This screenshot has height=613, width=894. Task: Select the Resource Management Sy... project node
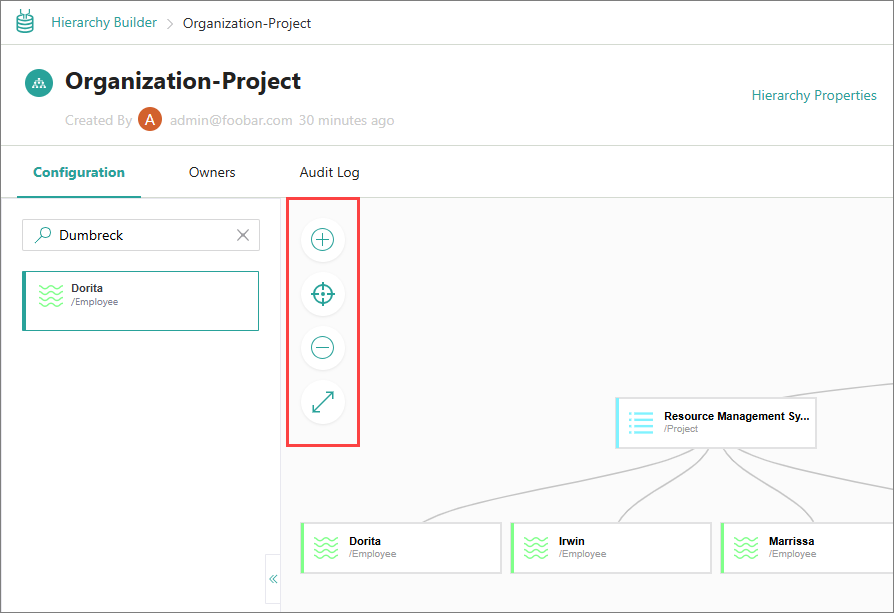tap(716, 423)
